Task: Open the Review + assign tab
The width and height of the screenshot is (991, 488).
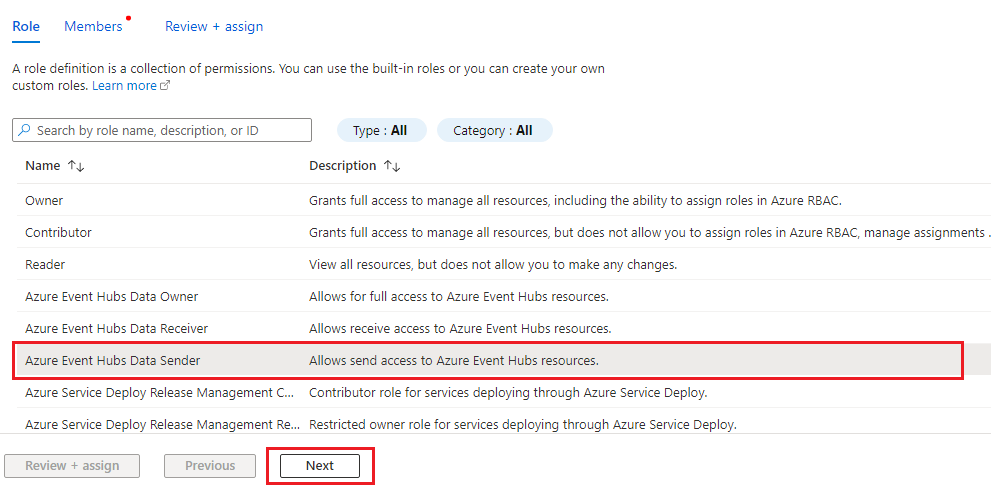Action: coord(214,27)
